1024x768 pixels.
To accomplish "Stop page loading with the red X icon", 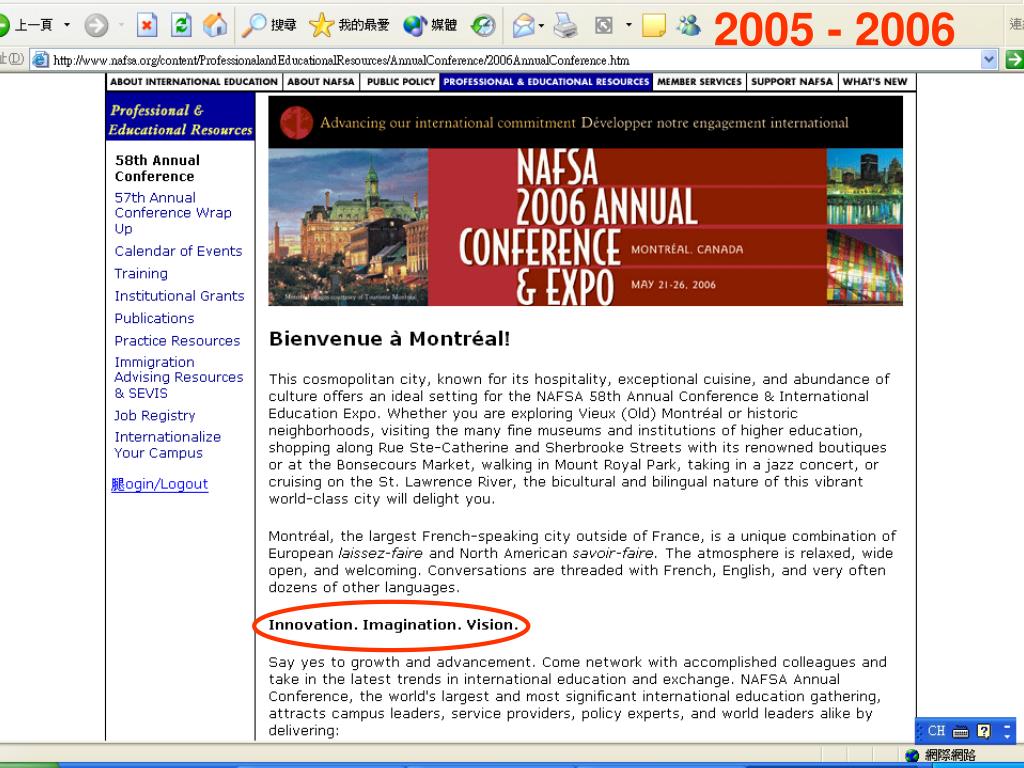I will [x=147, y=25].
